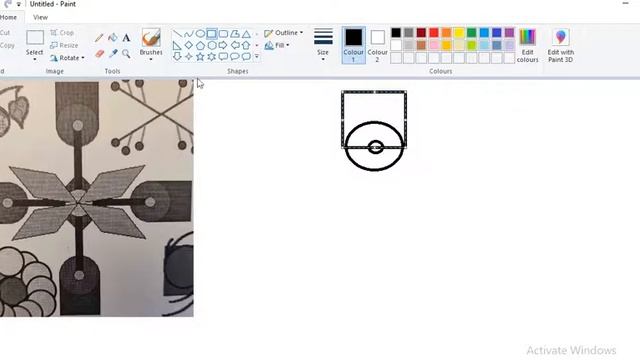Pick the orange colour swatch
Image resolution: width=640 pixels, height=360 pixels.
coord(447,33)
